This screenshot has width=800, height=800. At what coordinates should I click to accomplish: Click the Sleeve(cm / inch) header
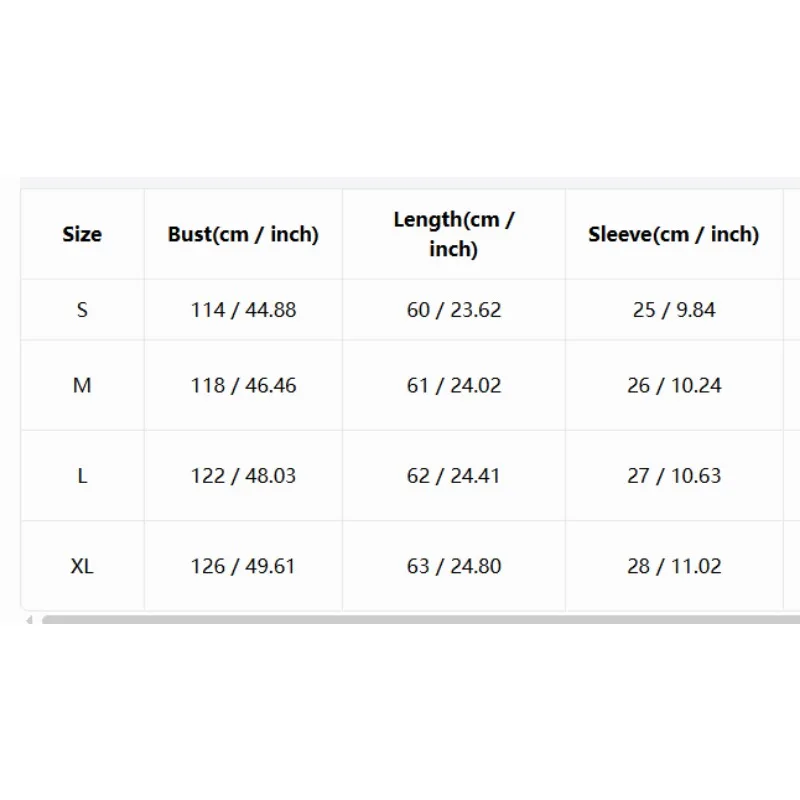click(674, 234)
